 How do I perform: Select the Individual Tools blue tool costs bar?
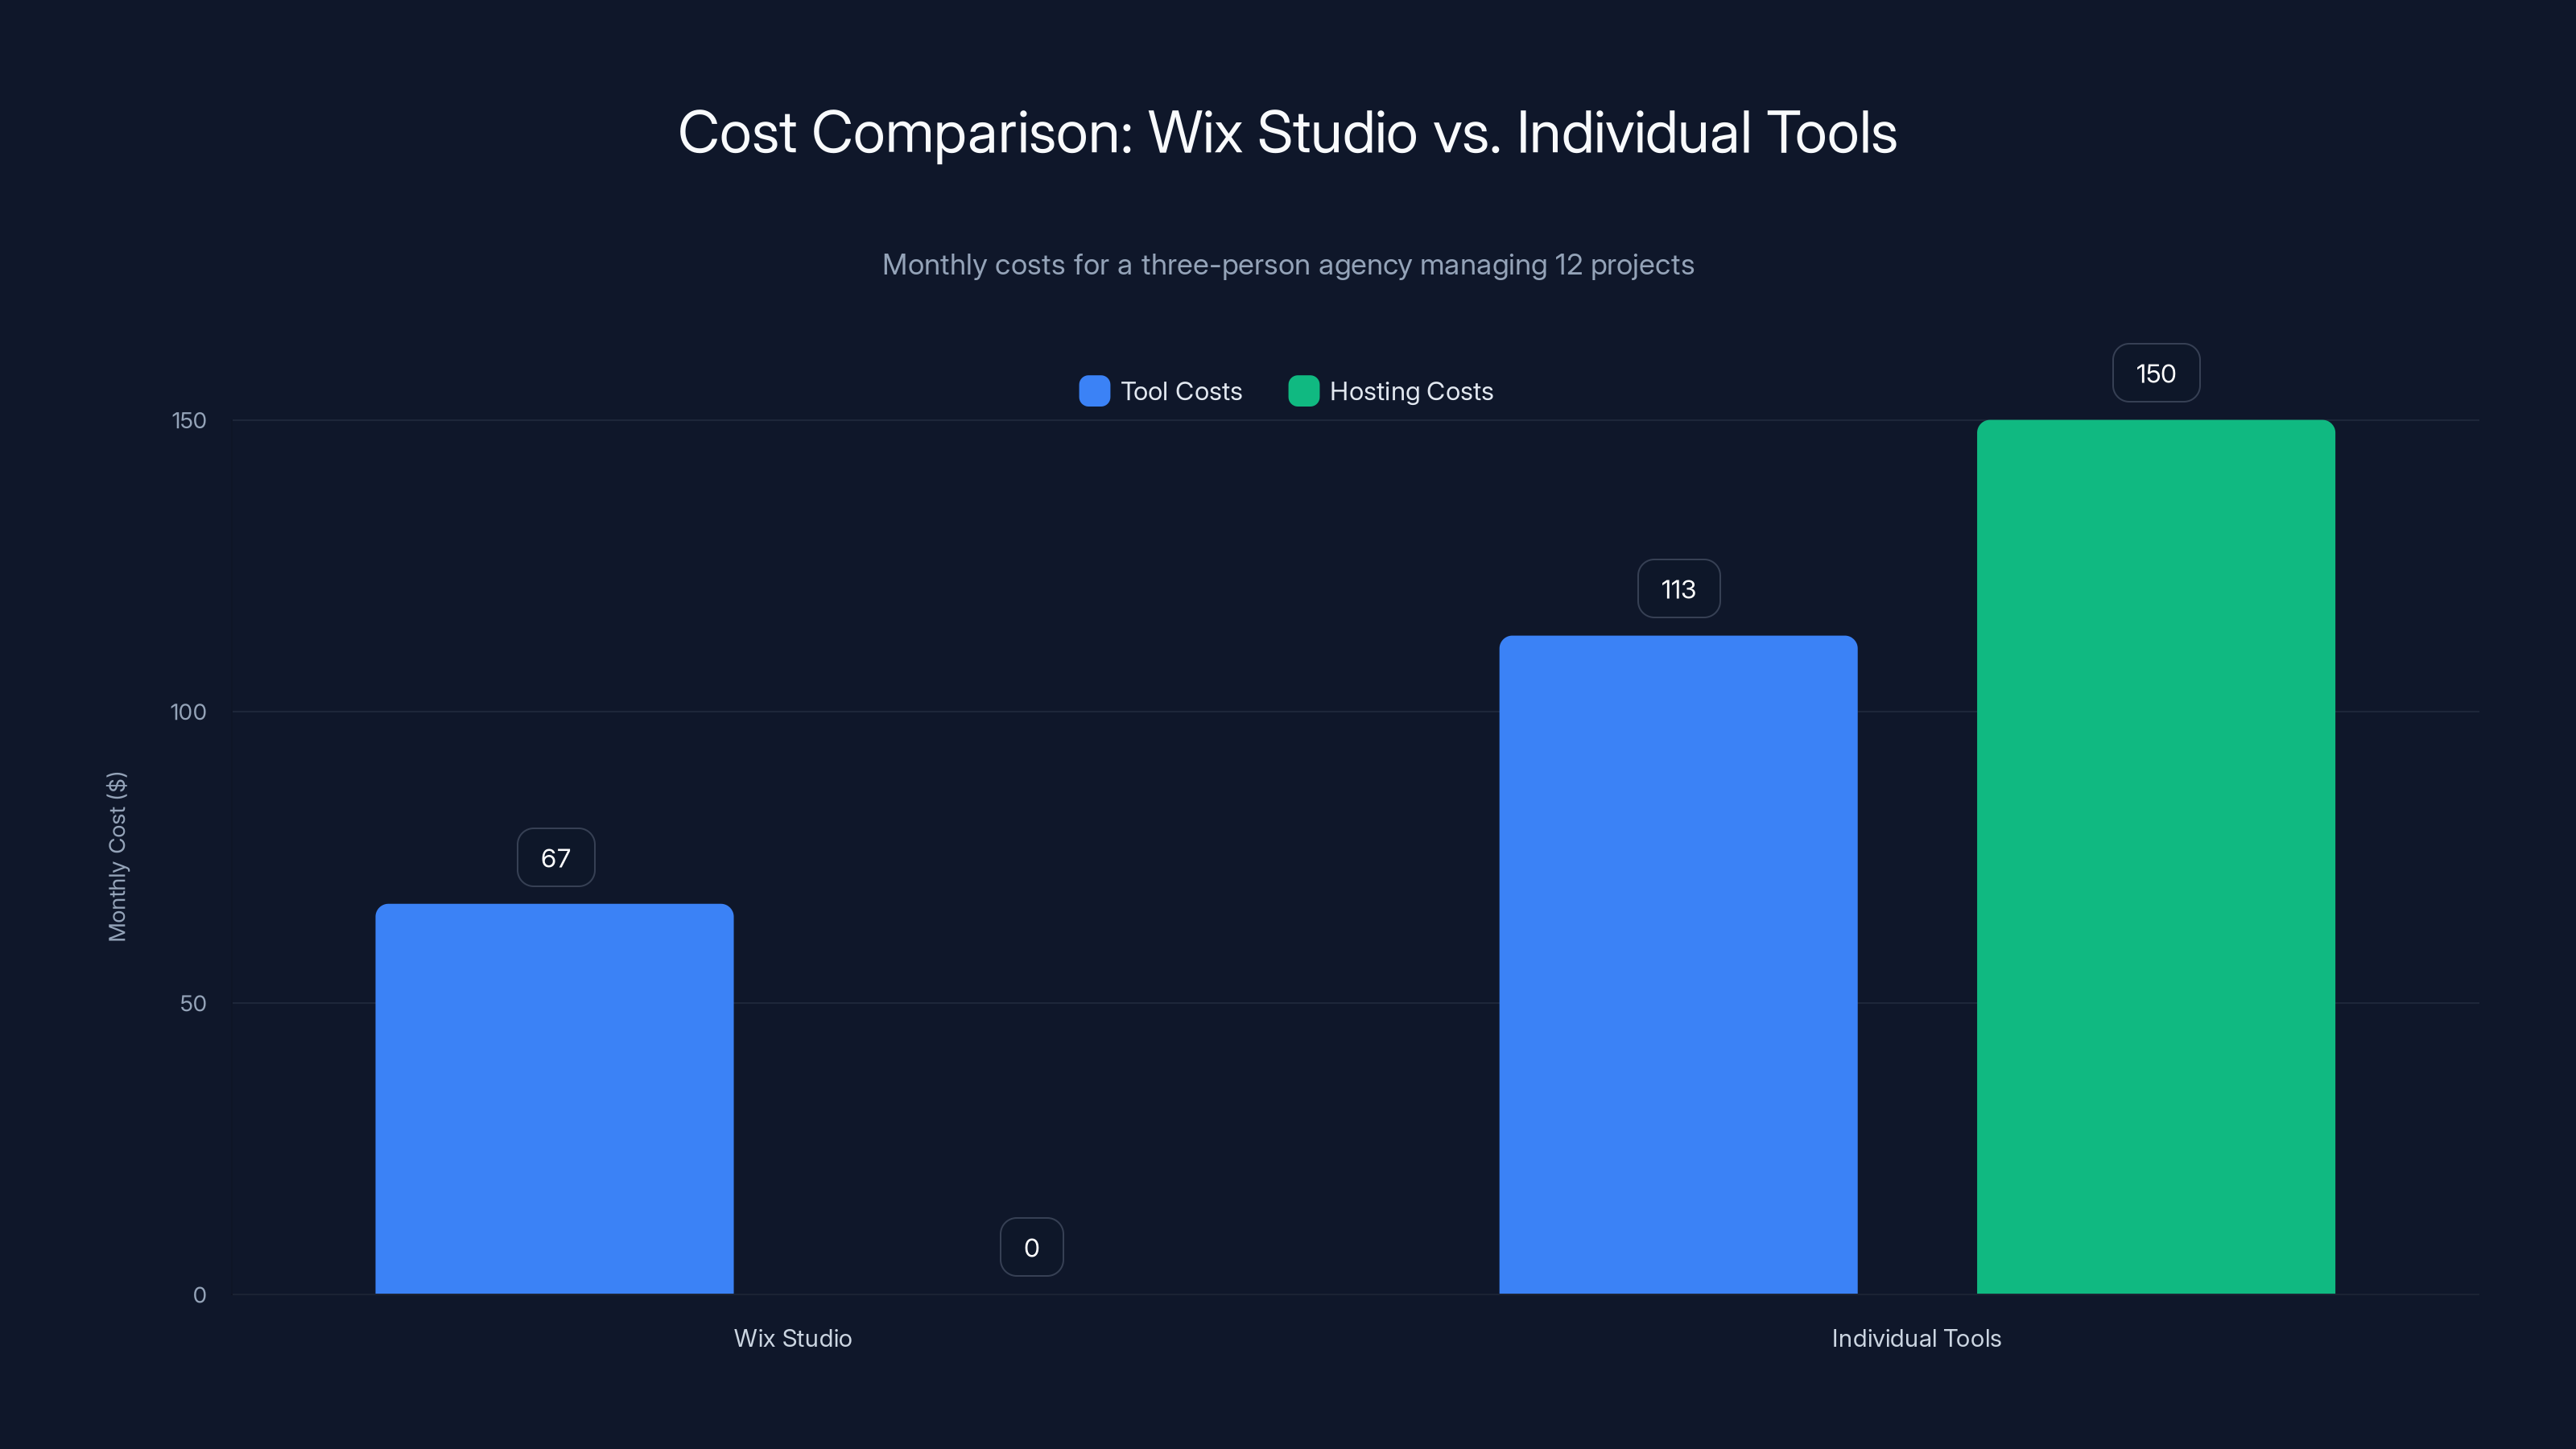[x=1678, y=964]
